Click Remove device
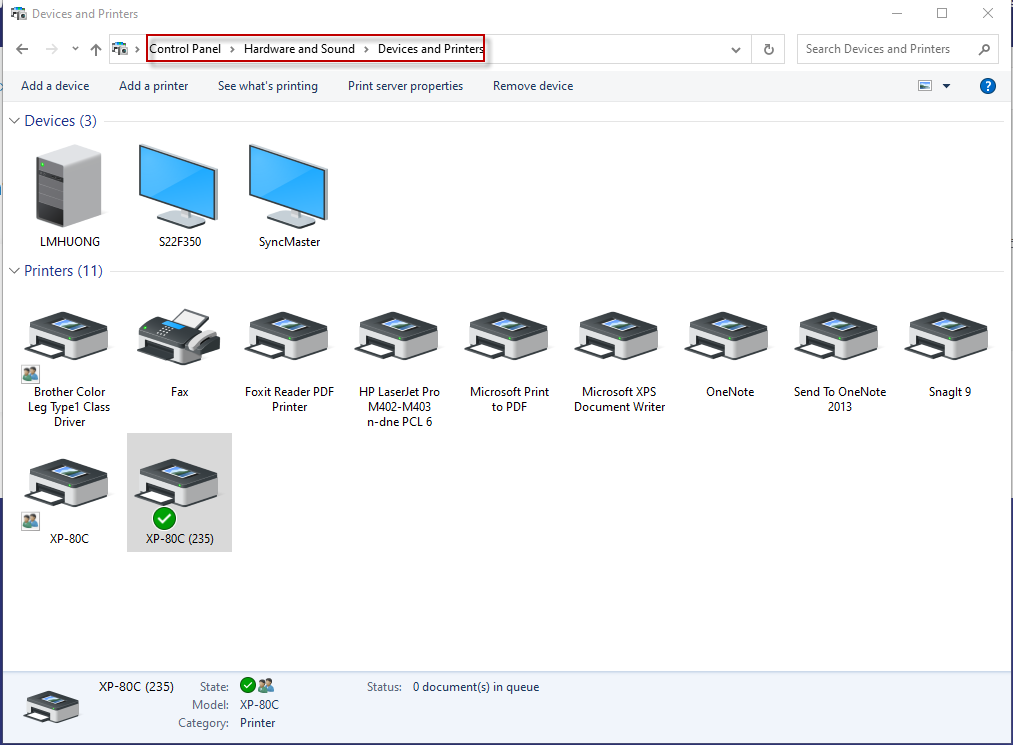Screen dimensions: 1013x745 tap(533, 86)
